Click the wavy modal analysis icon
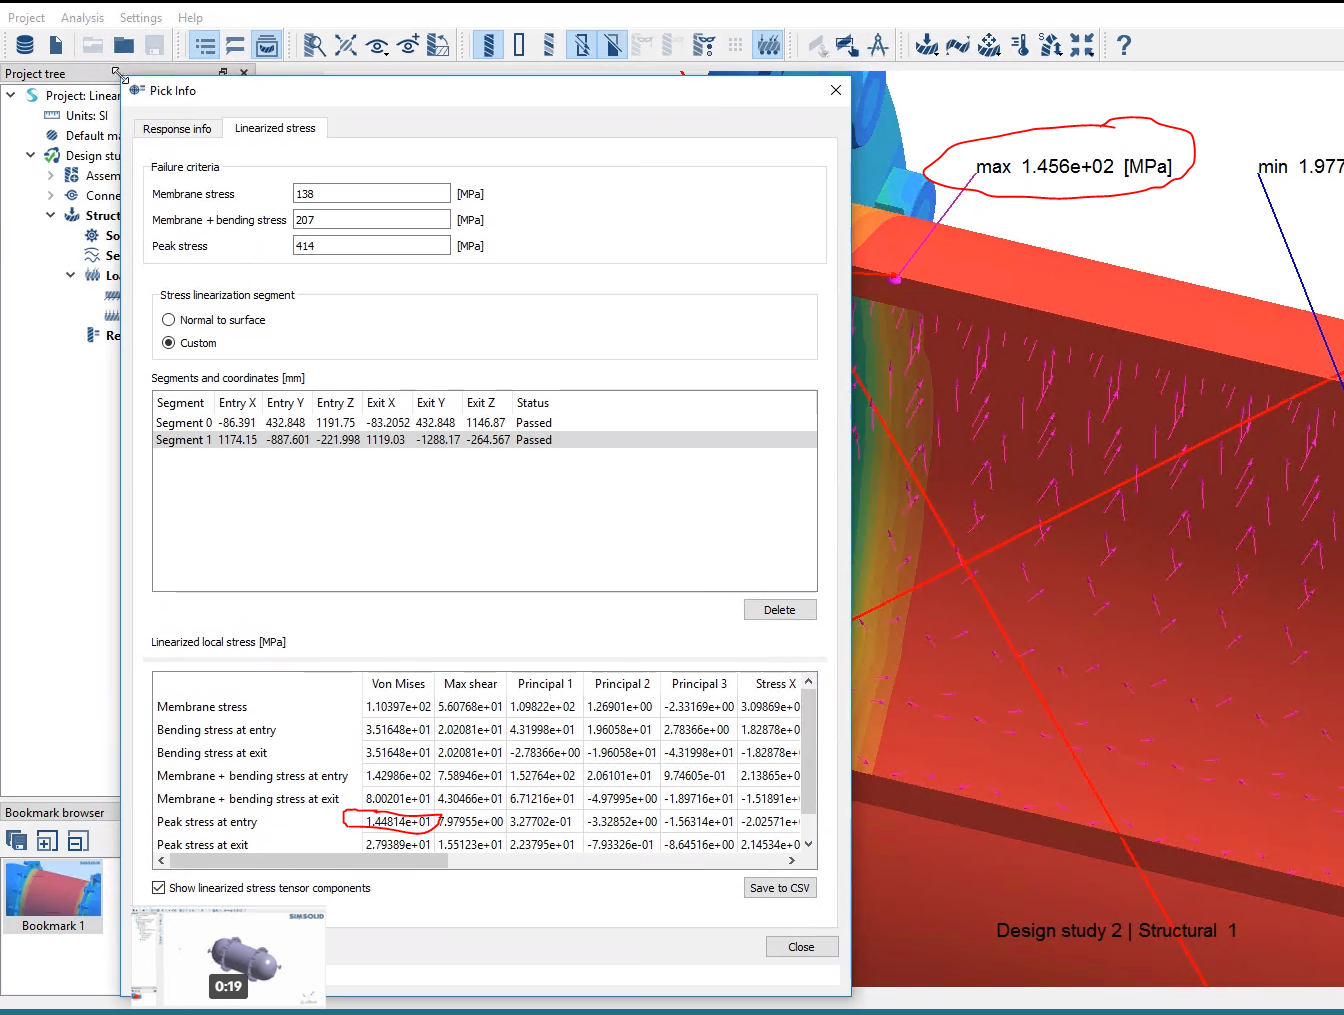 (958, 45)
